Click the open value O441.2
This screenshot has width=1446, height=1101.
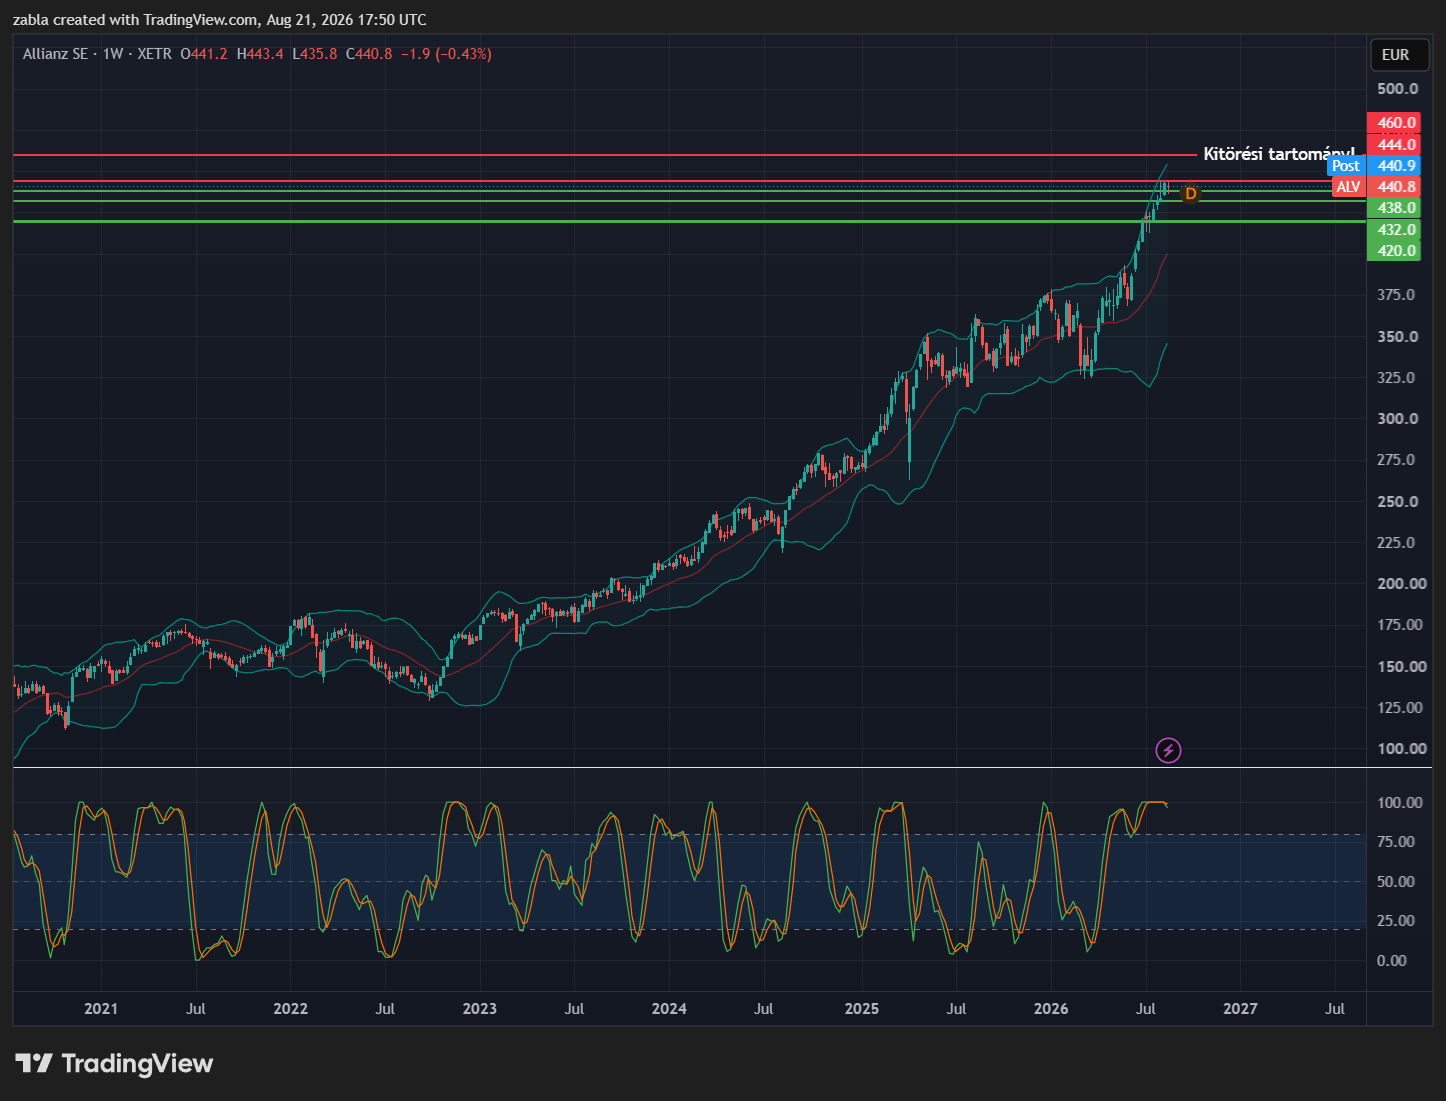[x=204, y=54]
